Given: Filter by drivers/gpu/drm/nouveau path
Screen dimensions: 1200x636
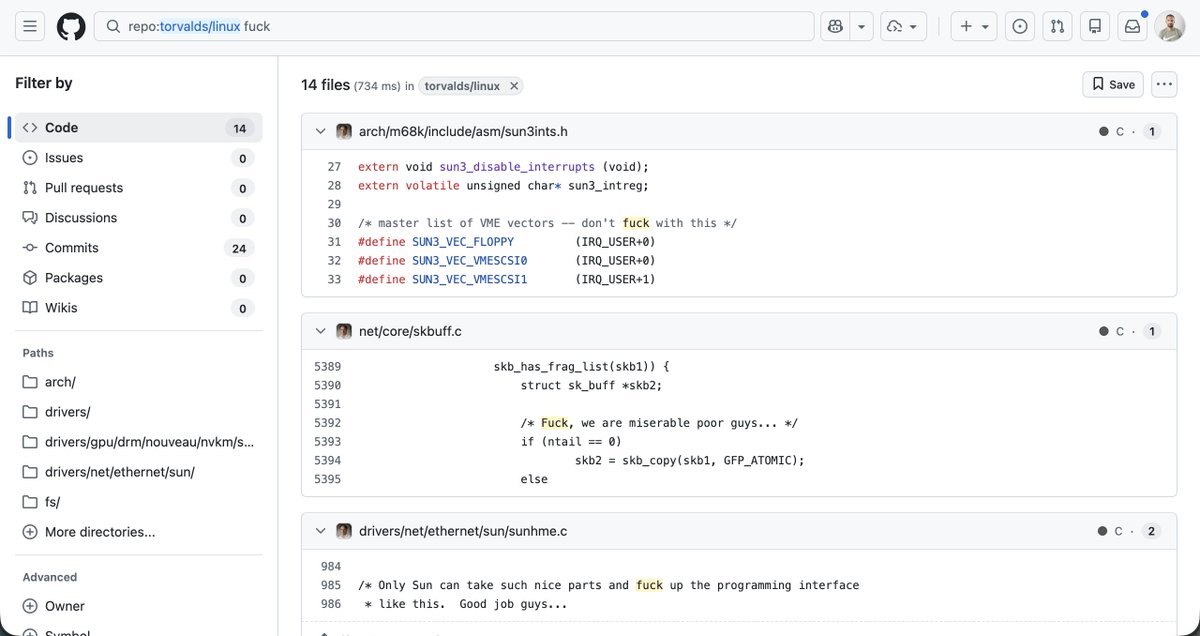Looking at the screenshot, I should 138,442.
